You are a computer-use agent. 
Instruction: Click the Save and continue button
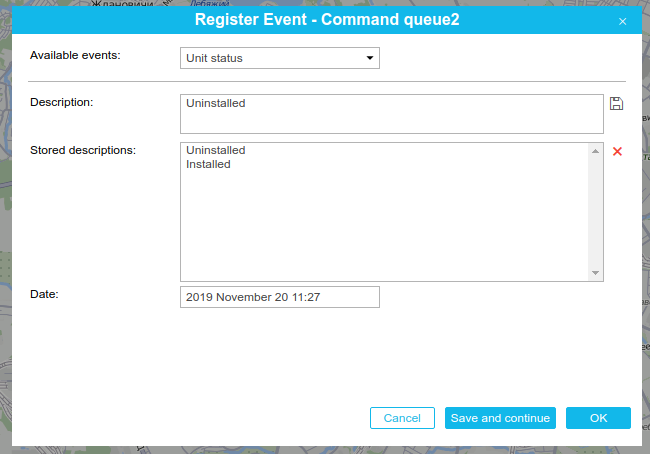click(500, 418)
